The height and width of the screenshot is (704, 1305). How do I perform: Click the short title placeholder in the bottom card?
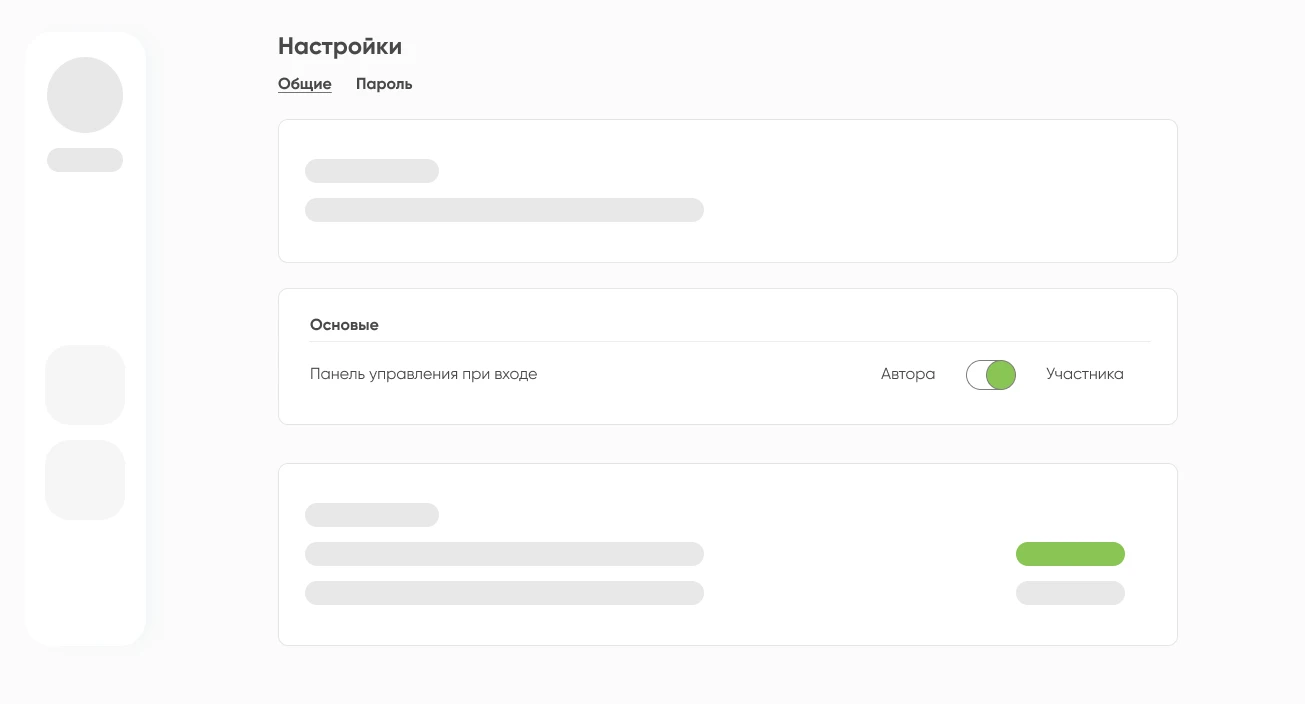[x=372, y=515]
